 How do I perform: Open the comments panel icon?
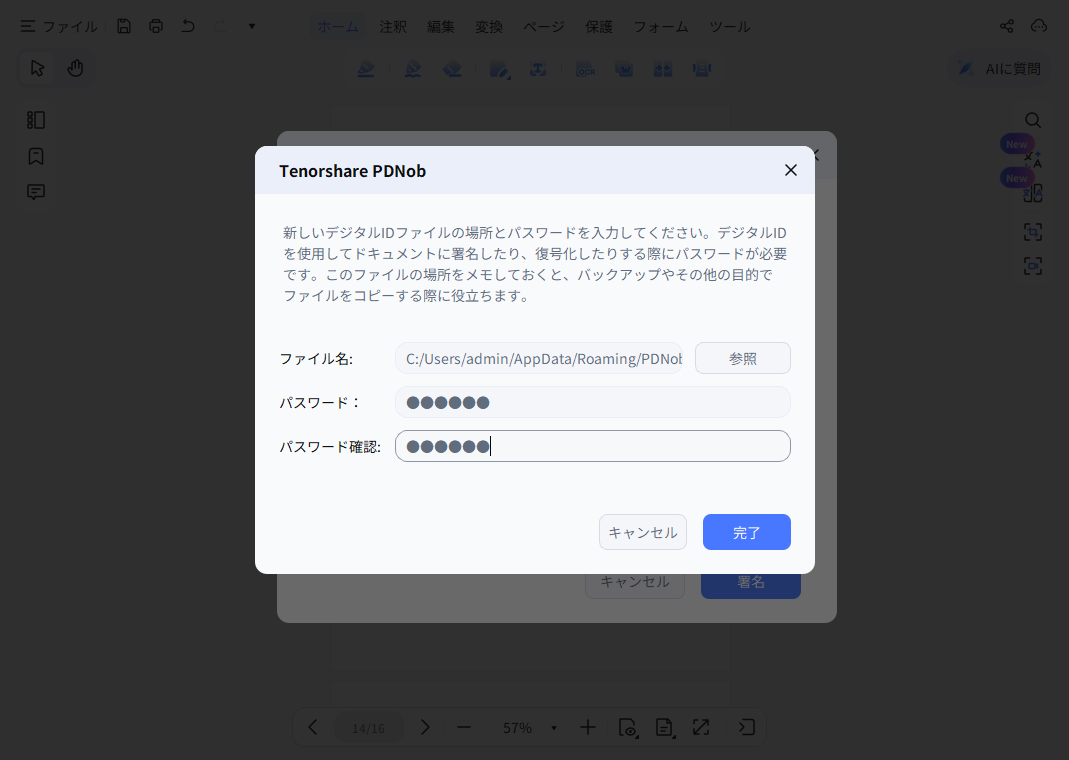tap(35, 192)
